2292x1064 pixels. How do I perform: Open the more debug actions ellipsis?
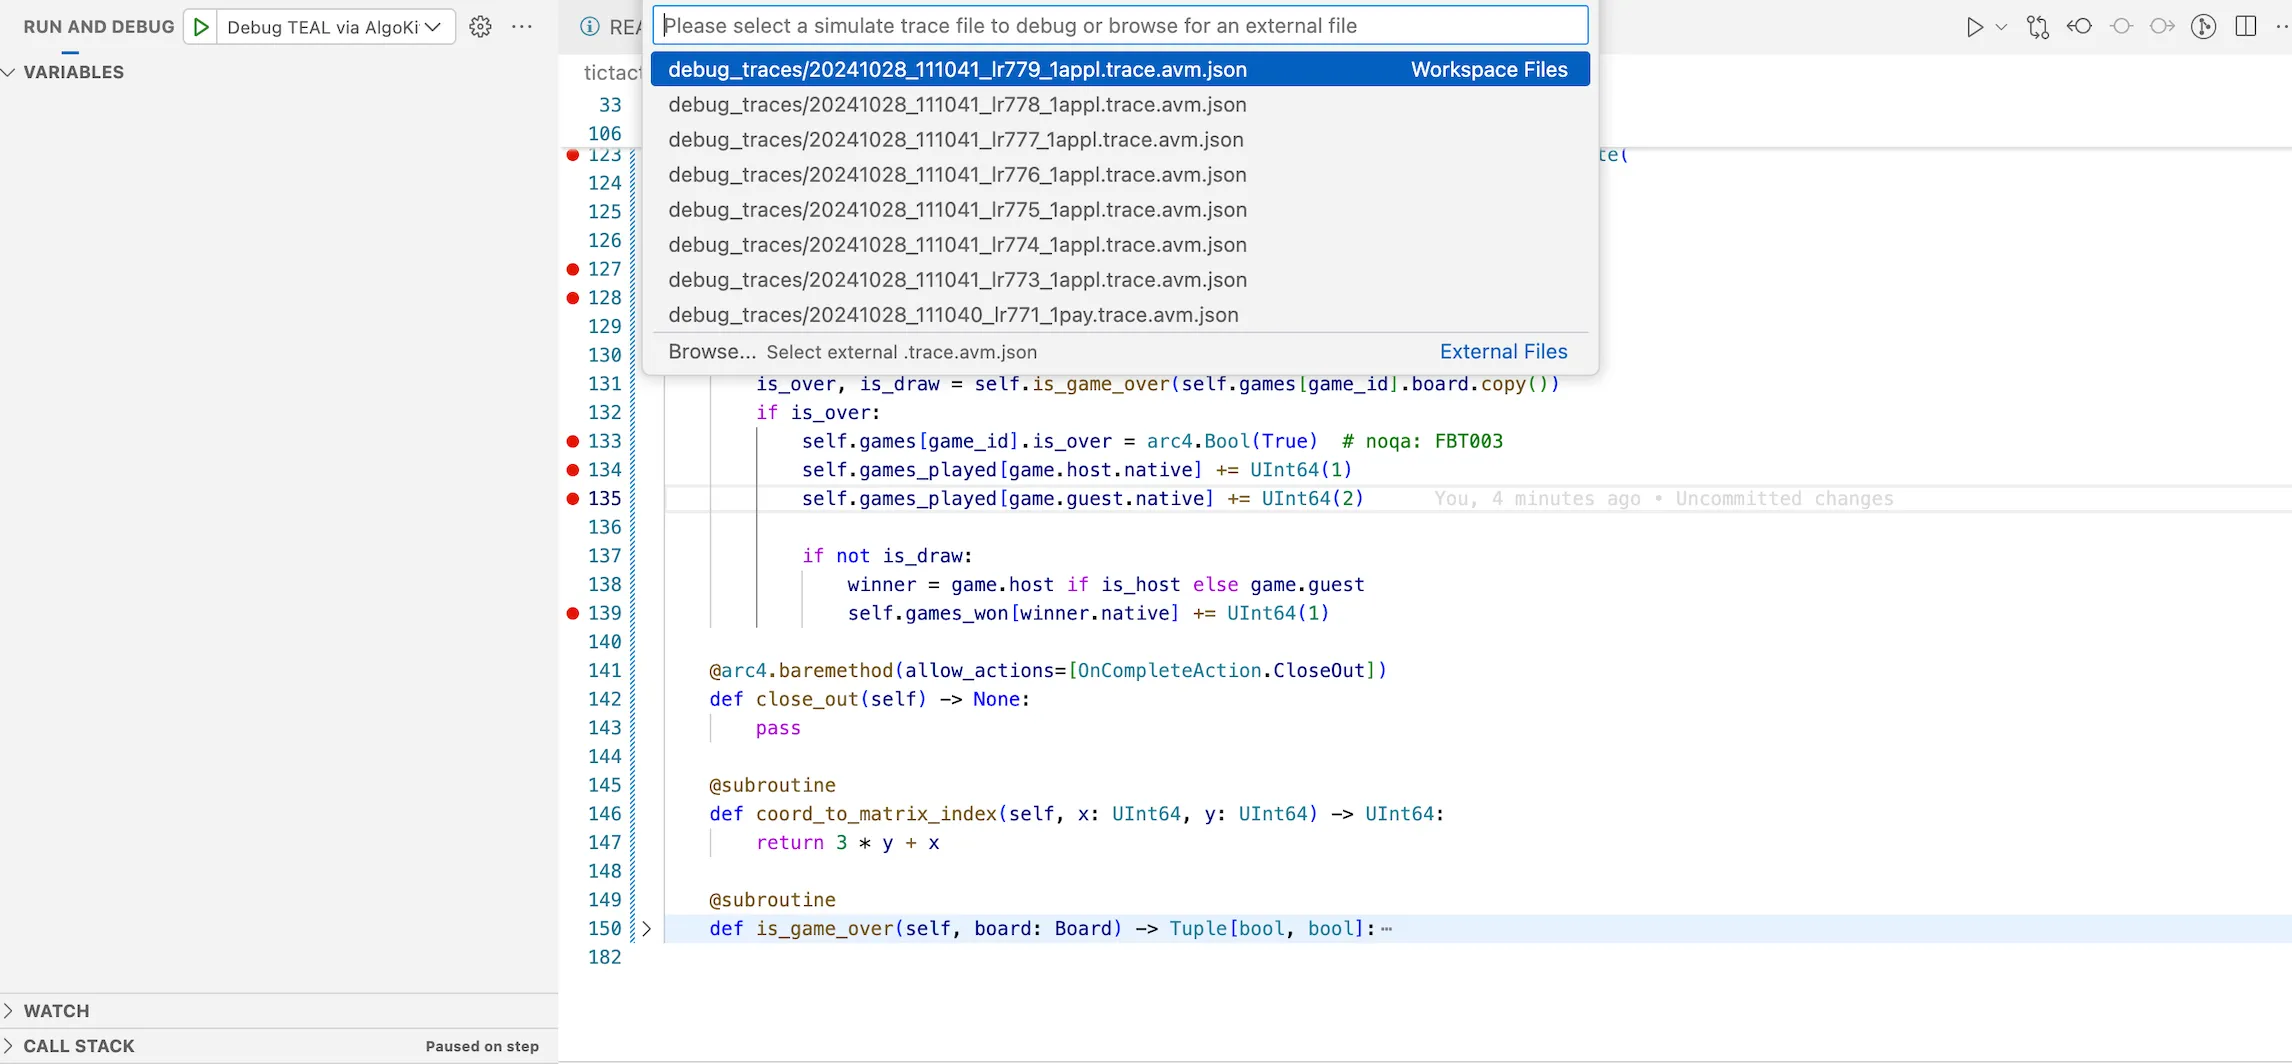tap(523, 26)
